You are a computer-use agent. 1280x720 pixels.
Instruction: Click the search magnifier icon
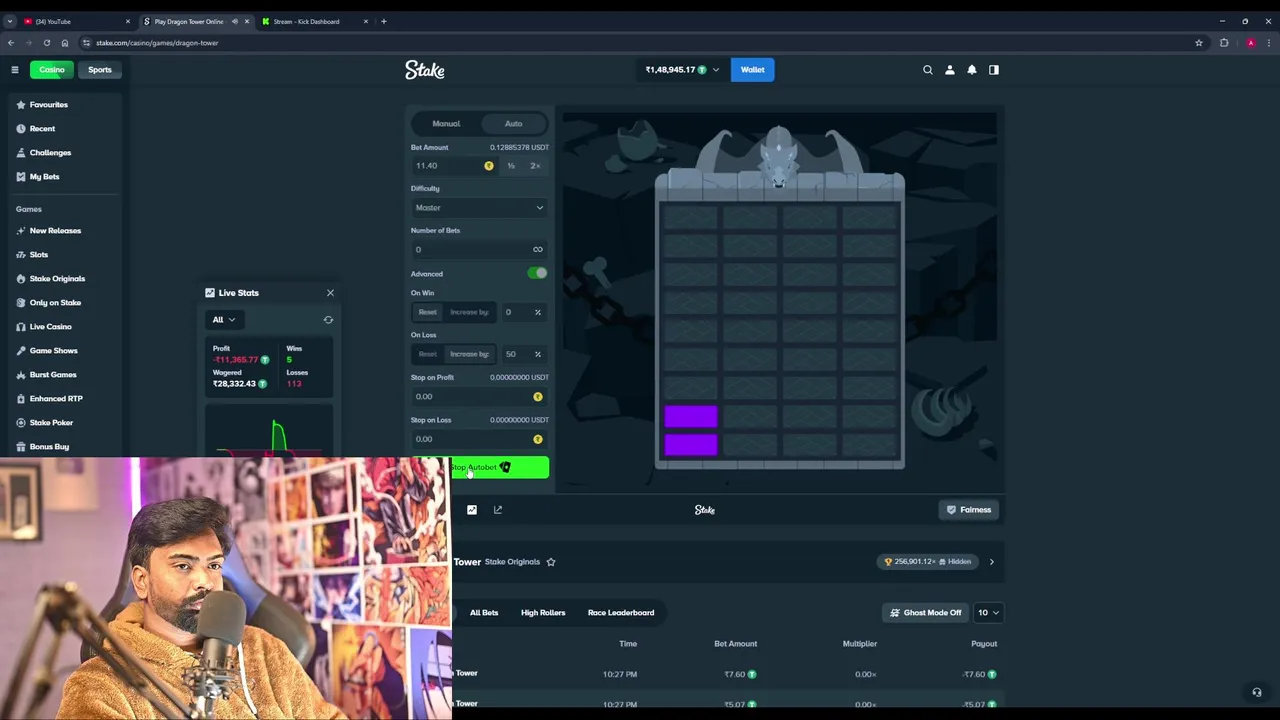[x=927, y=70]
